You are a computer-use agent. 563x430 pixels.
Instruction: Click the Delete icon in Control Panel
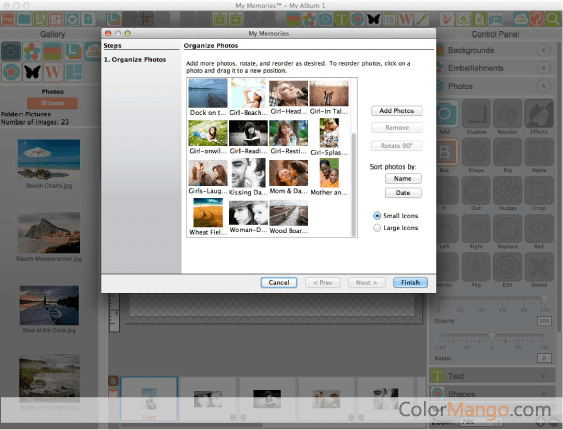(x=539, y=267)
